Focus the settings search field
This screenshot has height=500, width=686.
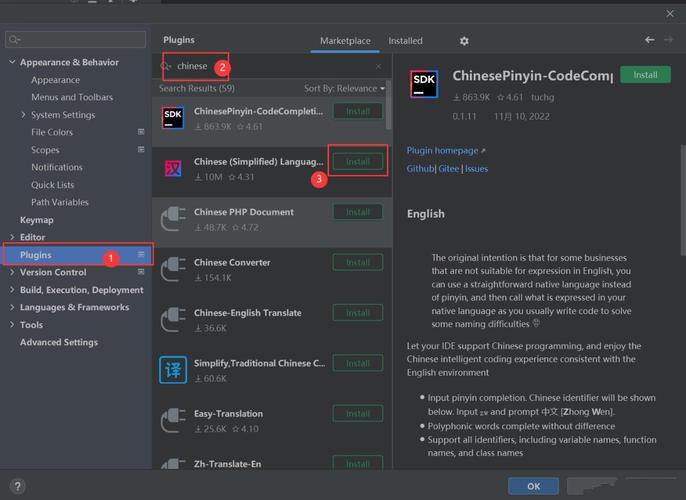(x=75, y=39)
